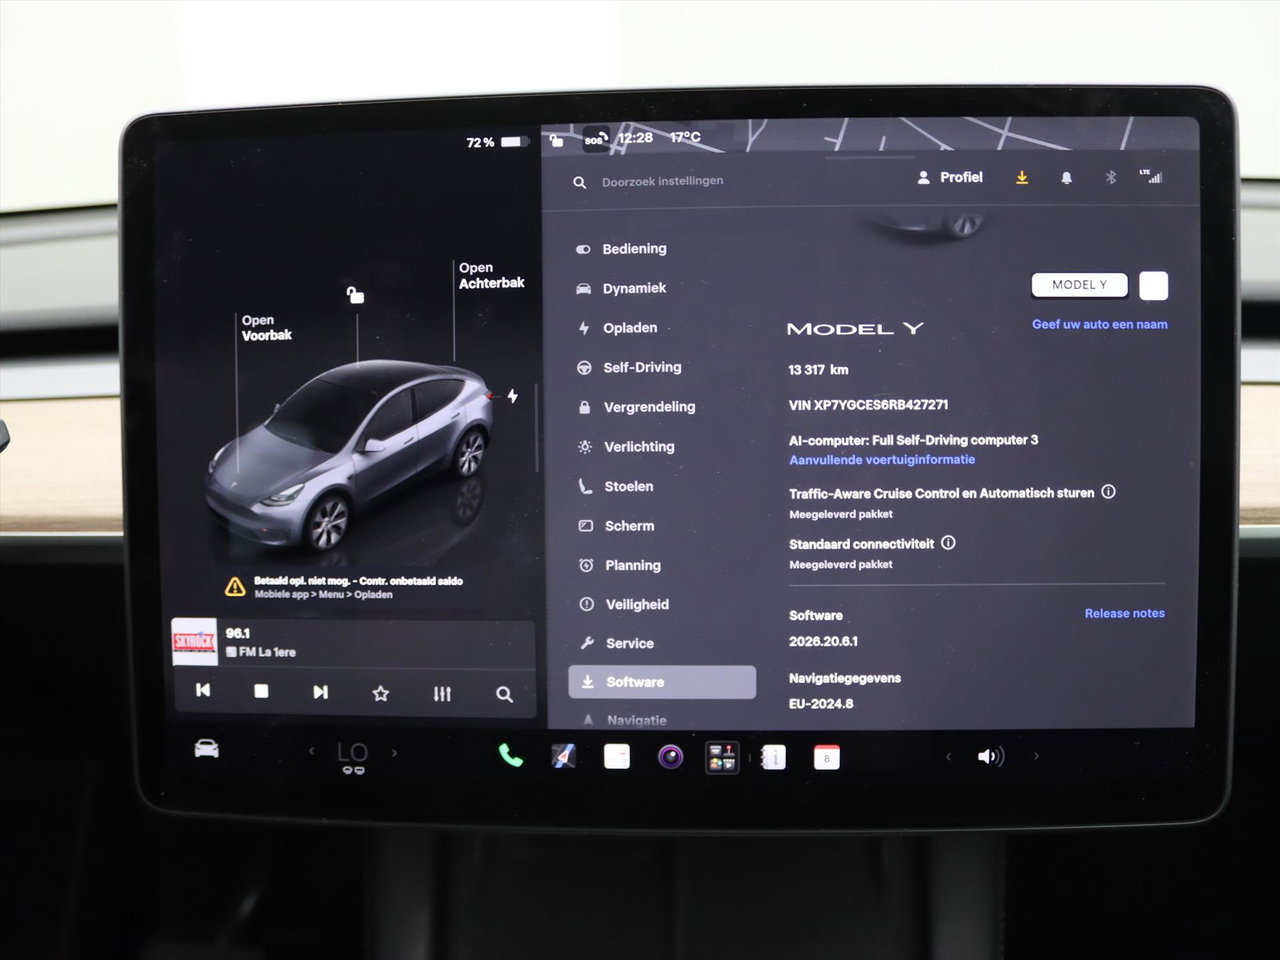Launch the navigation map app icon
Viewport: 1280px width, 960px height.
(x=564, y=757)
